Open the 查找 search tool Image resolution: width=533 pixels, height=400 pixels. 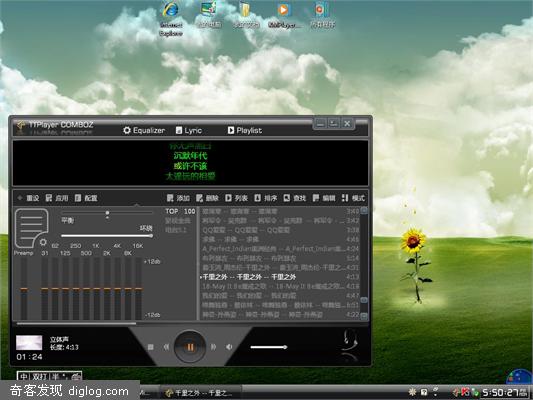tap(295, 198)
